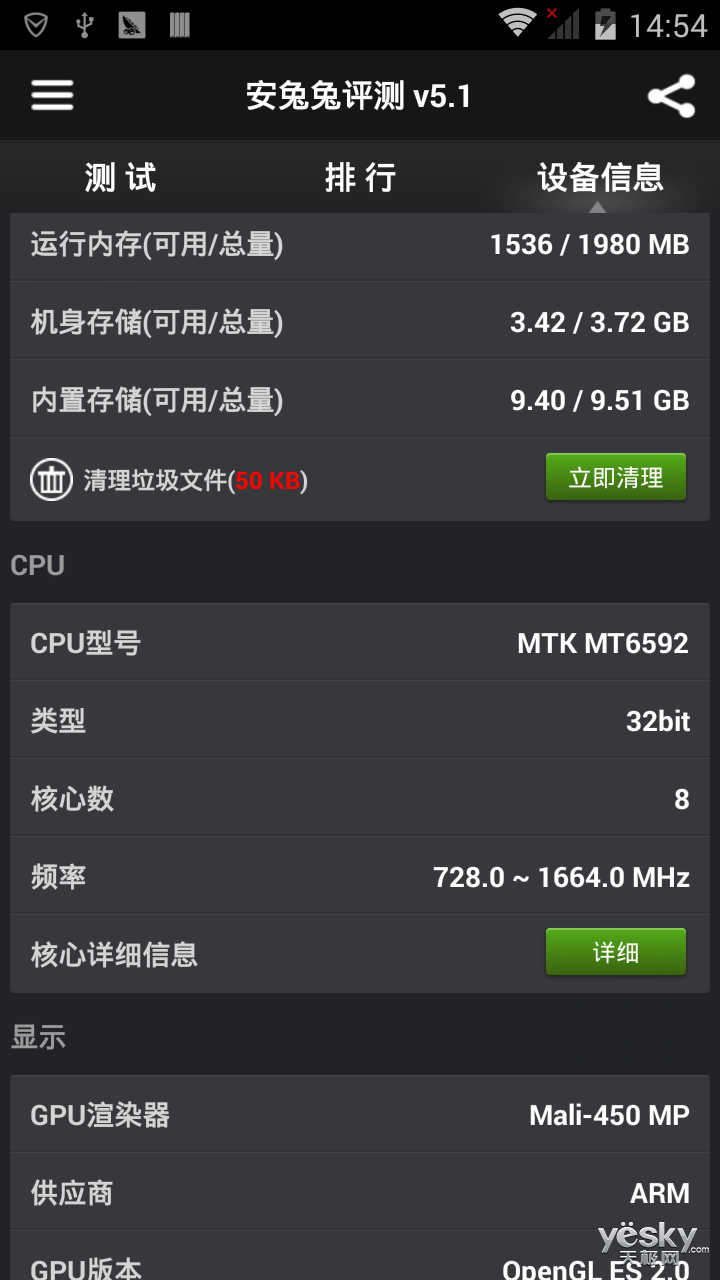The image size is (720, 1280).
Task: Tap the 安兔兔评测 v5.1 title
Action: [x=359, y=96]
